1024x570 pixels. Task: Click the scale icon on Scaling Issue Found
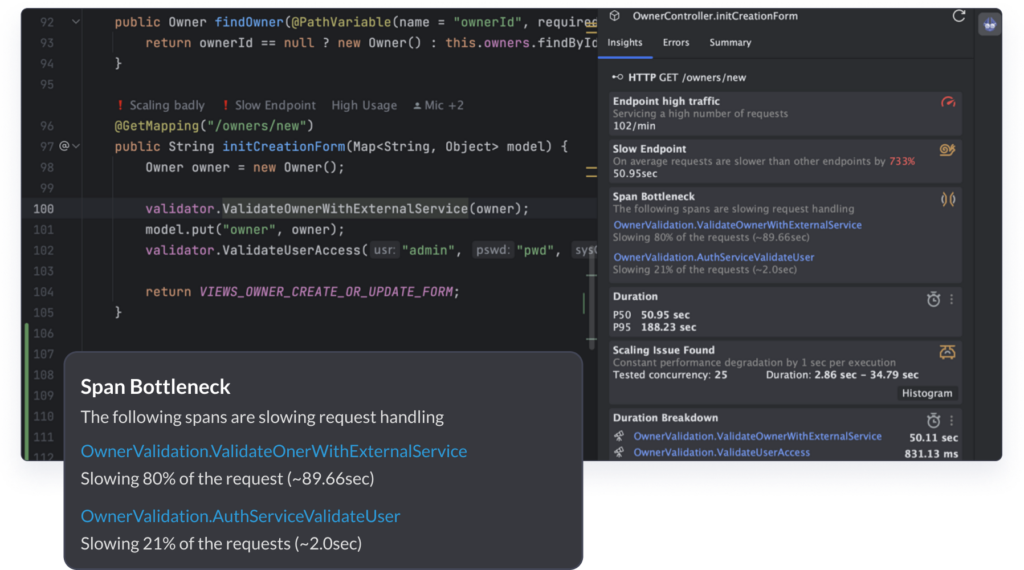pos(947,351)
